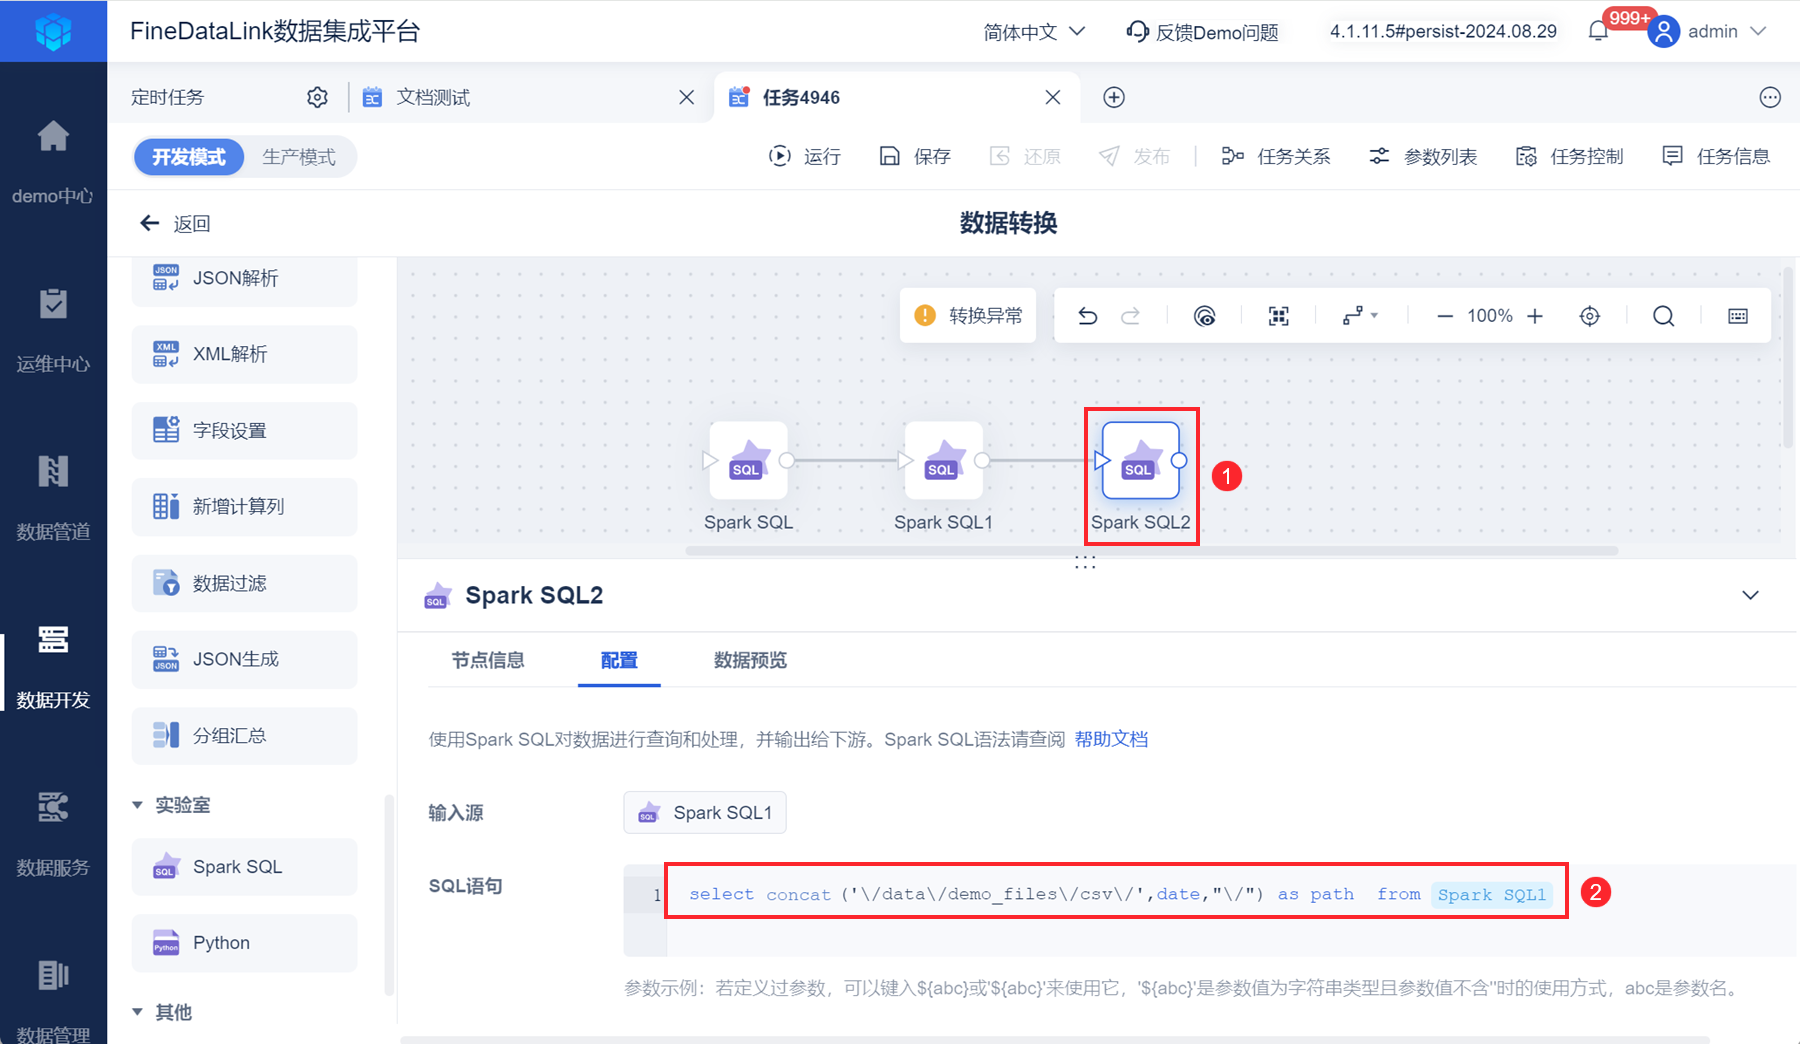The image size is (1800, 1044).
Task: Open the canvas layout dropdown
Action: point(1360,316)
